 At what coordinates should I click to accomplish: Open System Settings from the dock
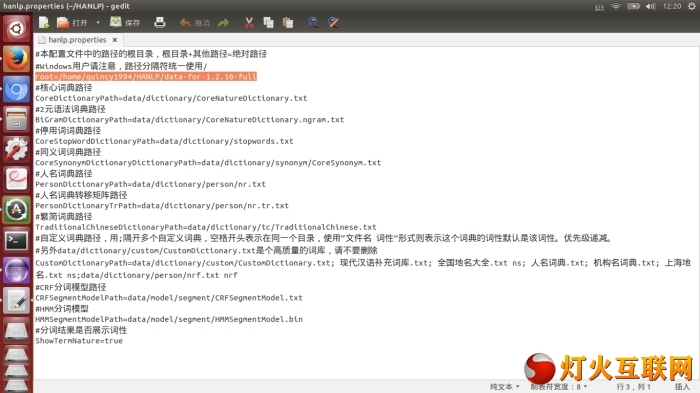(17, 149)
